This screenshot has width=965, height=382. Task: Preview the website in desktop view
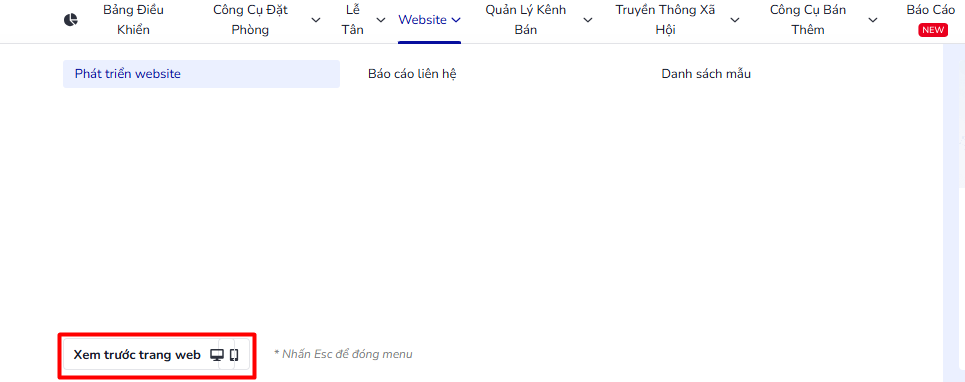216,355
